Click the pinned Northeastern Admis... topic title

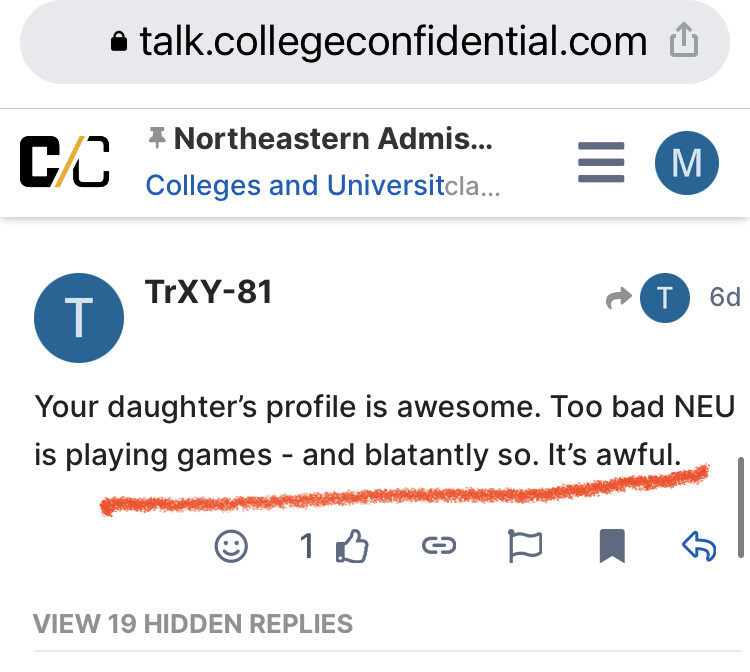[x=333, y=139]
